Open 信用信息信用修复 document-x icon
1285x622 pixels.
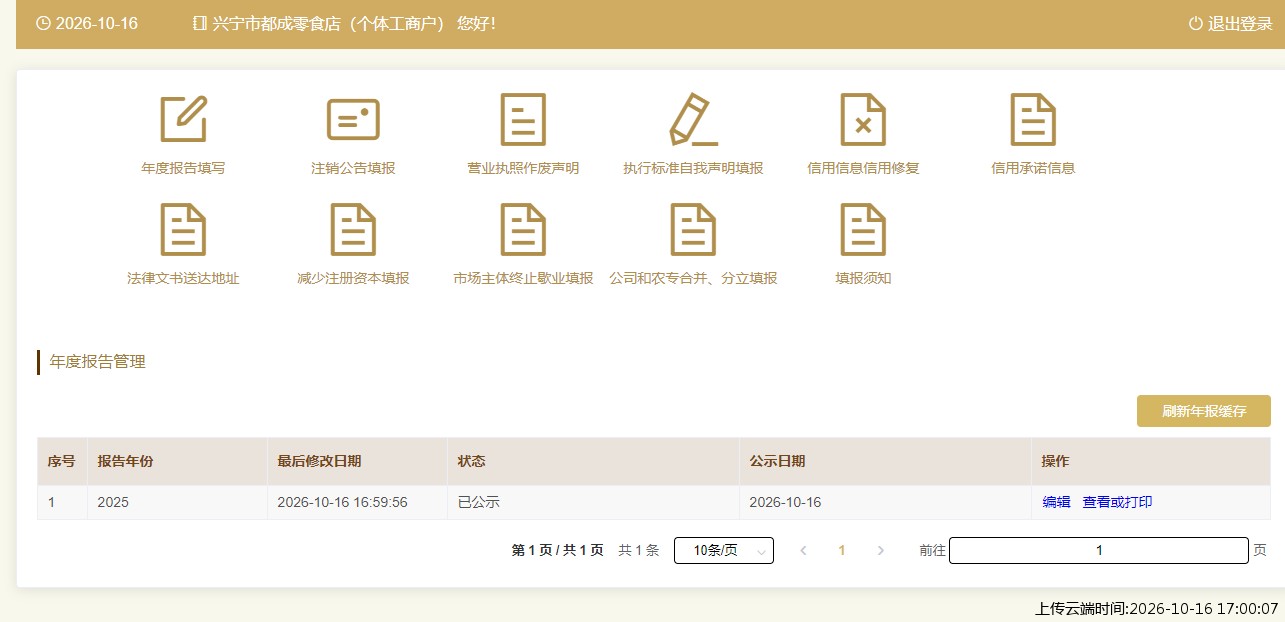863,119
